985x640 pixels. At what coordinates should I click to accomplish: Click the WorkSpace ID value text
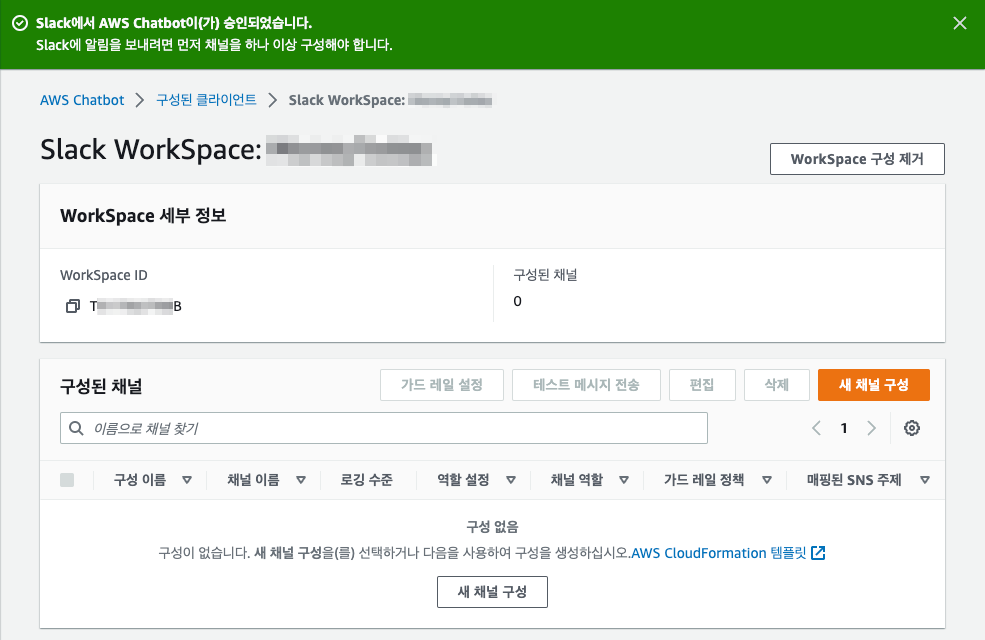pyautogui.click(x=135, y=306)
